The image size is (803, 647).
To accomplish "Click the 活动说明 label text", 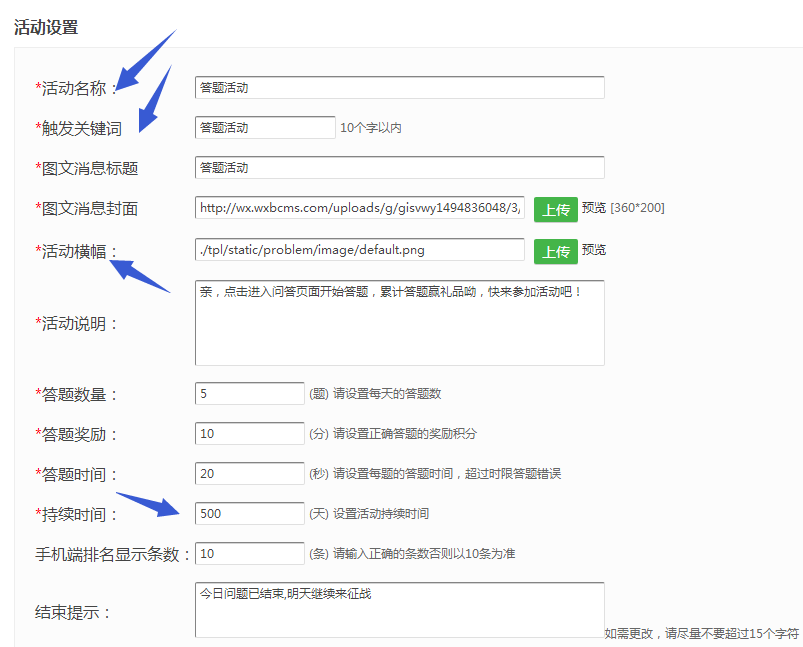I will [78, 324].
